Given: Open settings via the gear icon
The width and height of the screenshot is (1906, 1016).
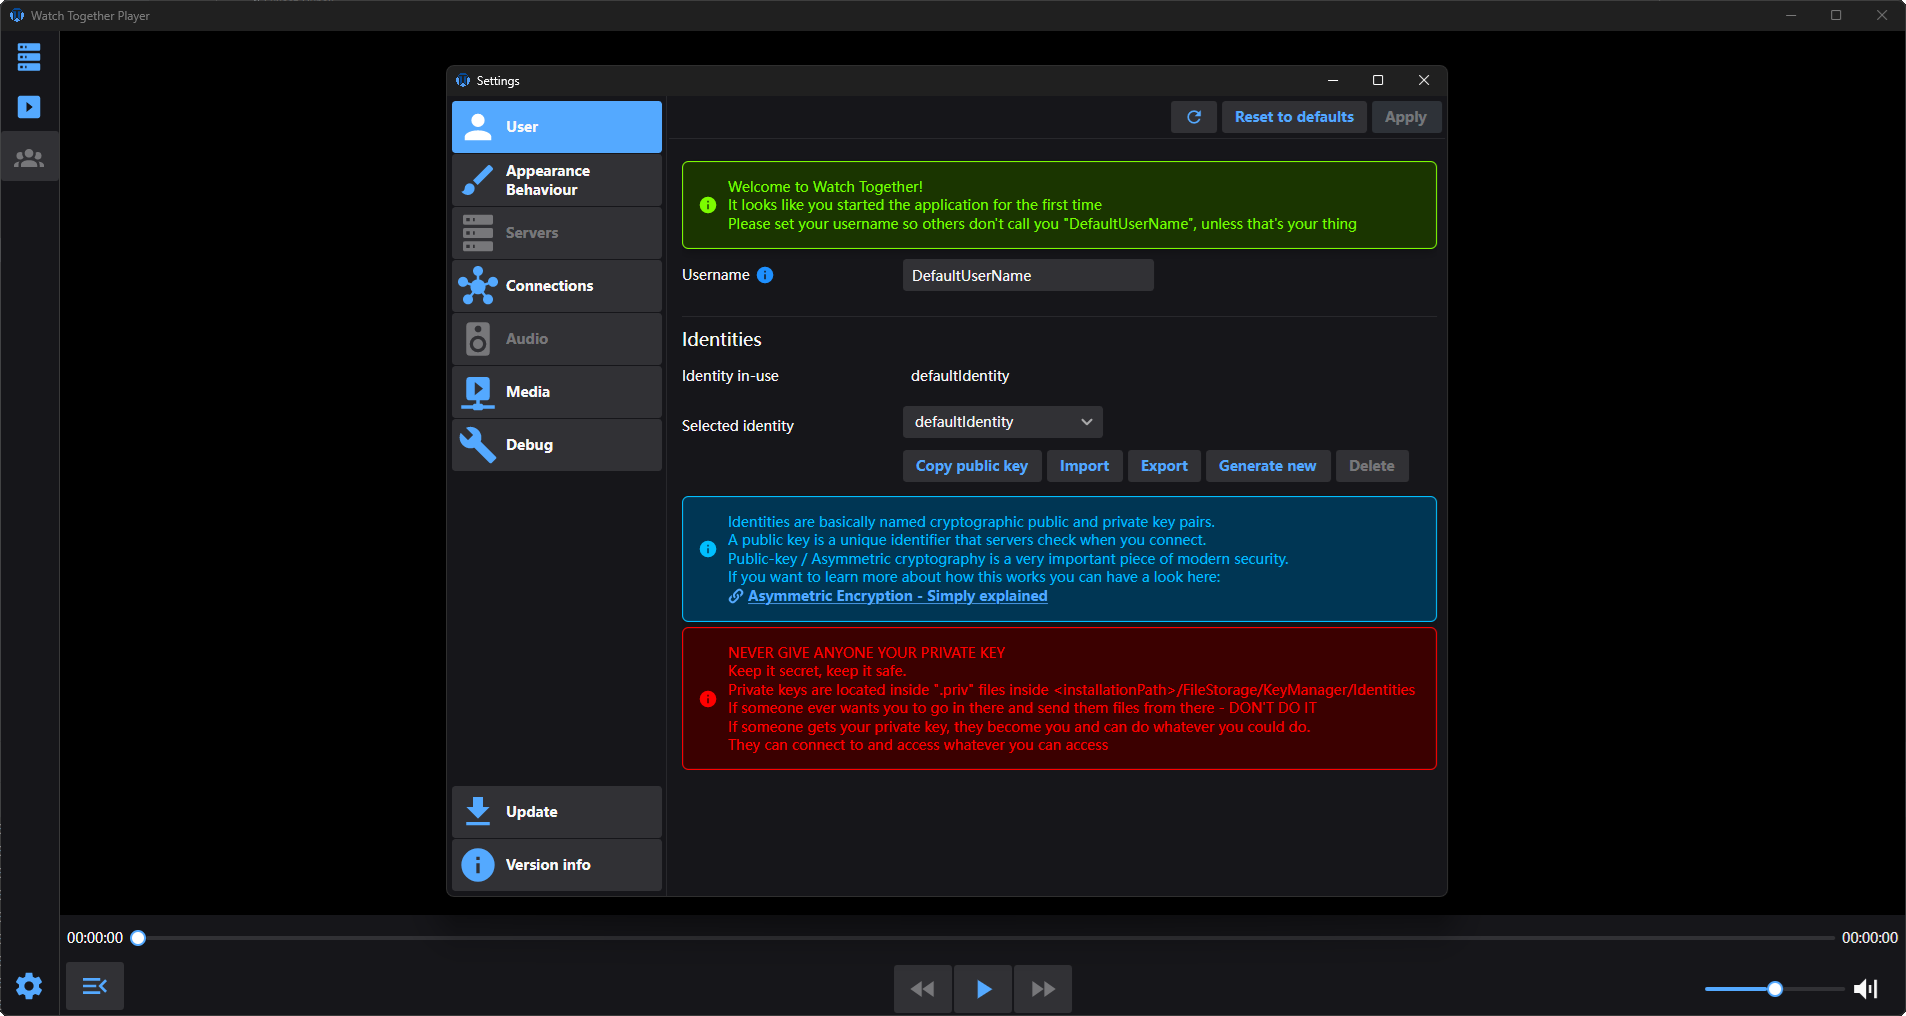Looking at the screenshot, I should point(29,986).
